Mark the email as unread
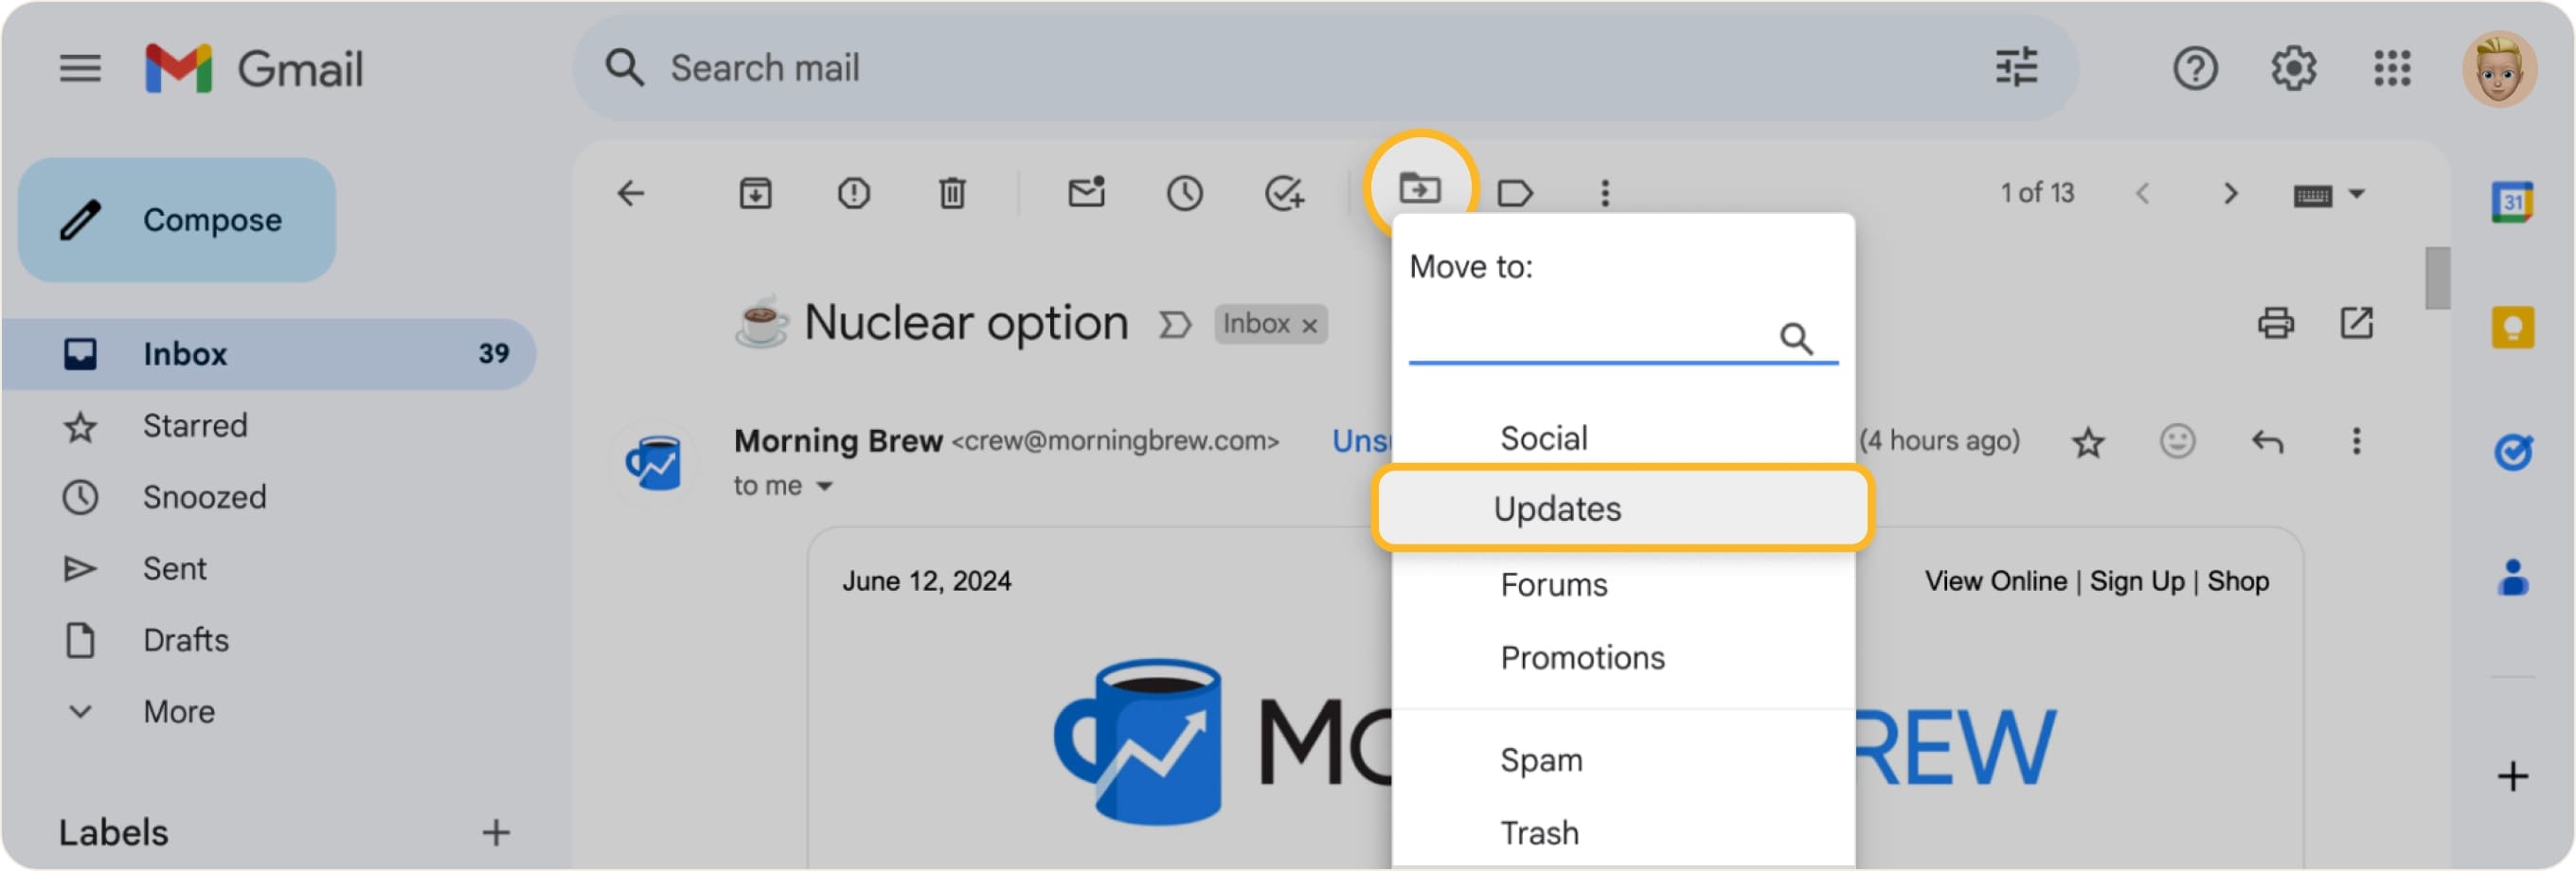Viewport: 2576px width, 871px height. point(1086,193)
